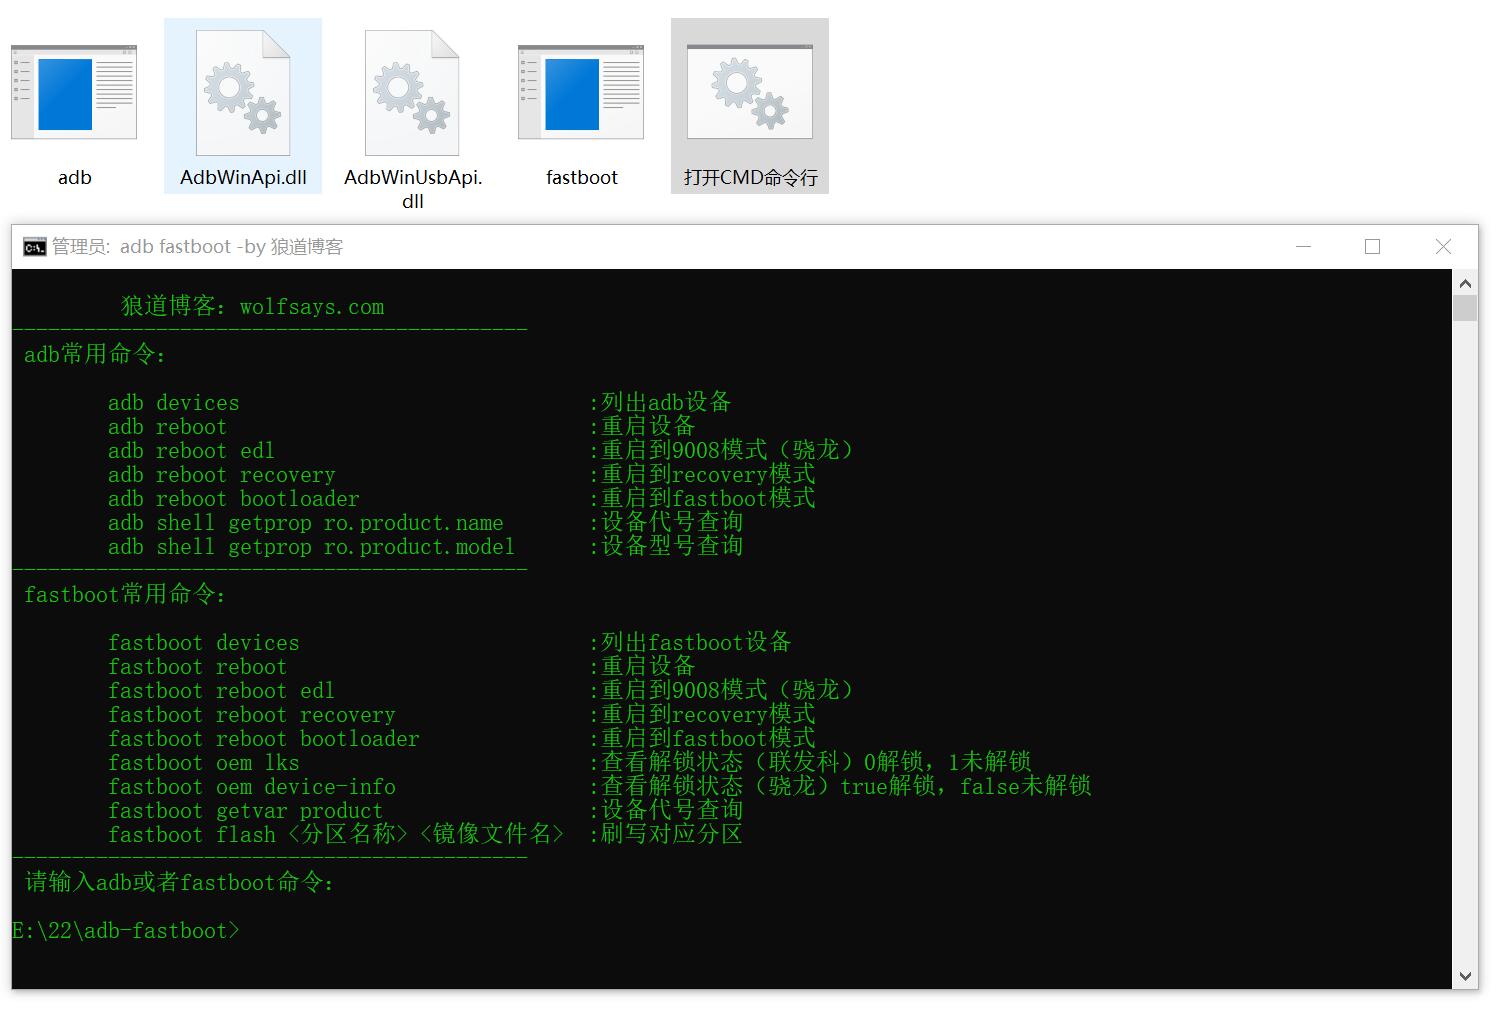1498x1014 pixels.
Task: Click the '请输入adb或者fastboot命令:' prompt line
Action: 179,883
